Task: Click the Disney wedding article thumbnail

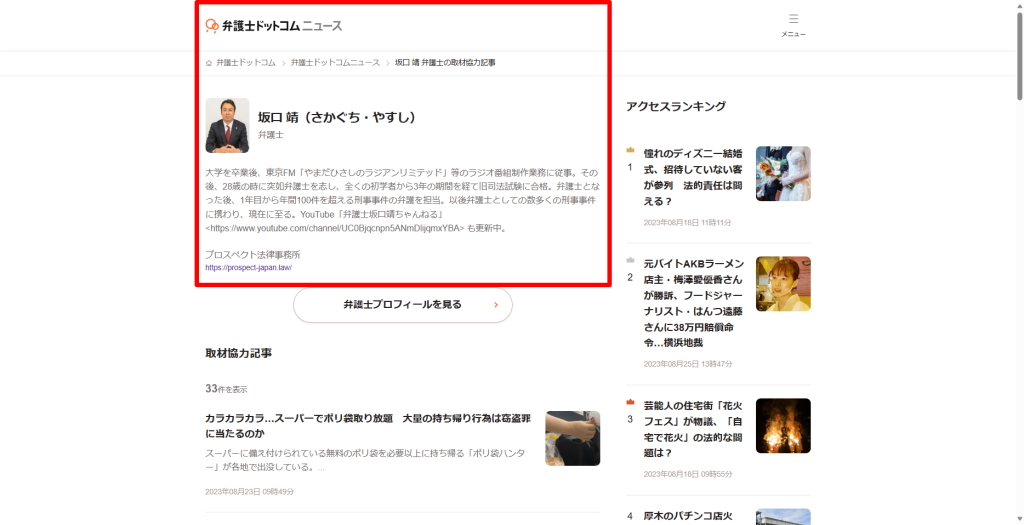Action: (x=783, y=174)
